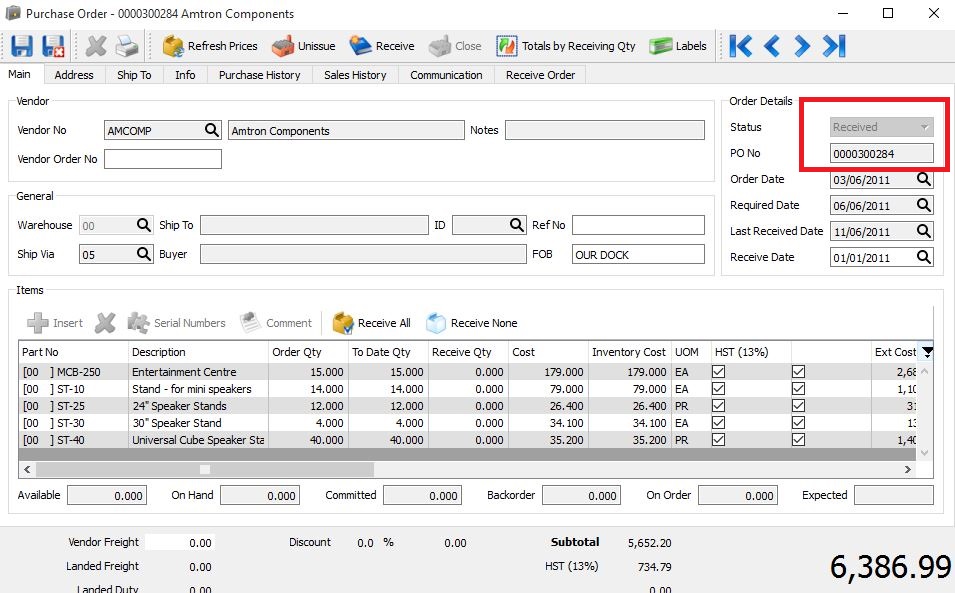Open the Labels toolbar item
This screenshot has height=593, width=955.
pos(677,46)
